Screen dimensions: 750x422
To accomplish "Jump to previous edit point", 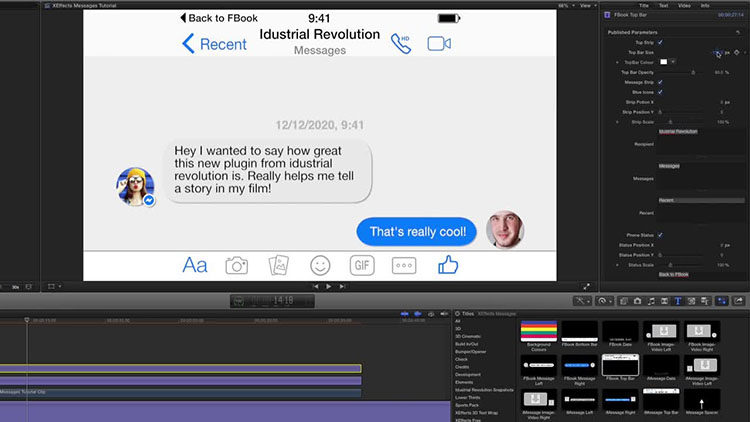I will coord(315,286).
